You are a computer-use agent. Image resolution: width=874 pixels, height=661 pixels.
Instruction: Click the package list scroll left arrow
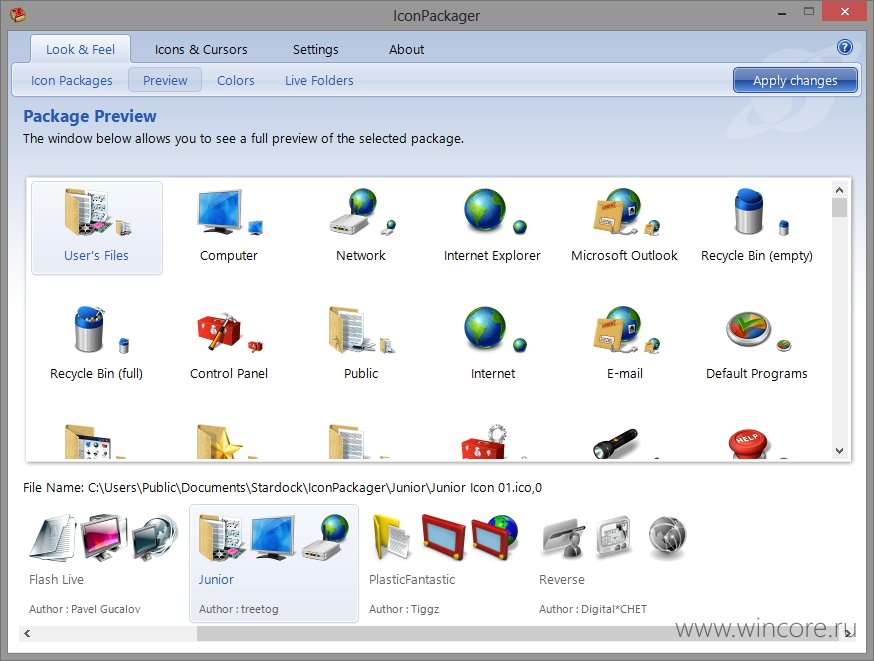27,633
